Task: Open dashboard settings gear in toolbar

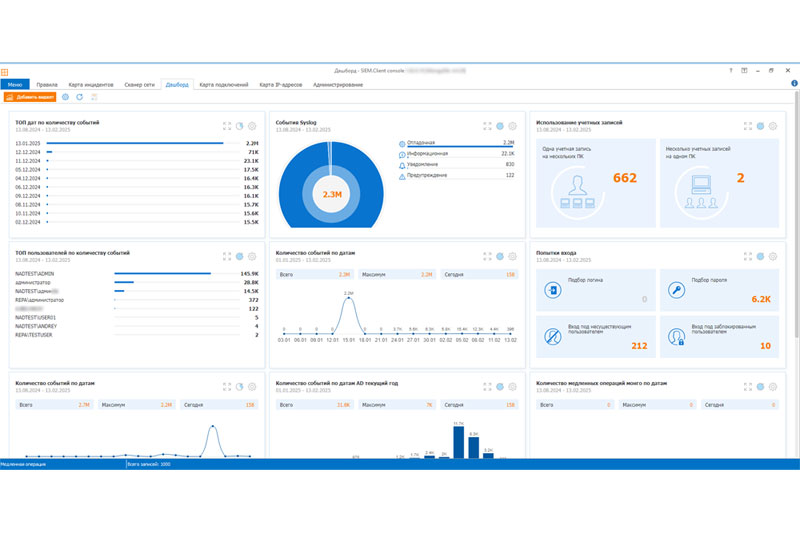Action: point(65,97)
